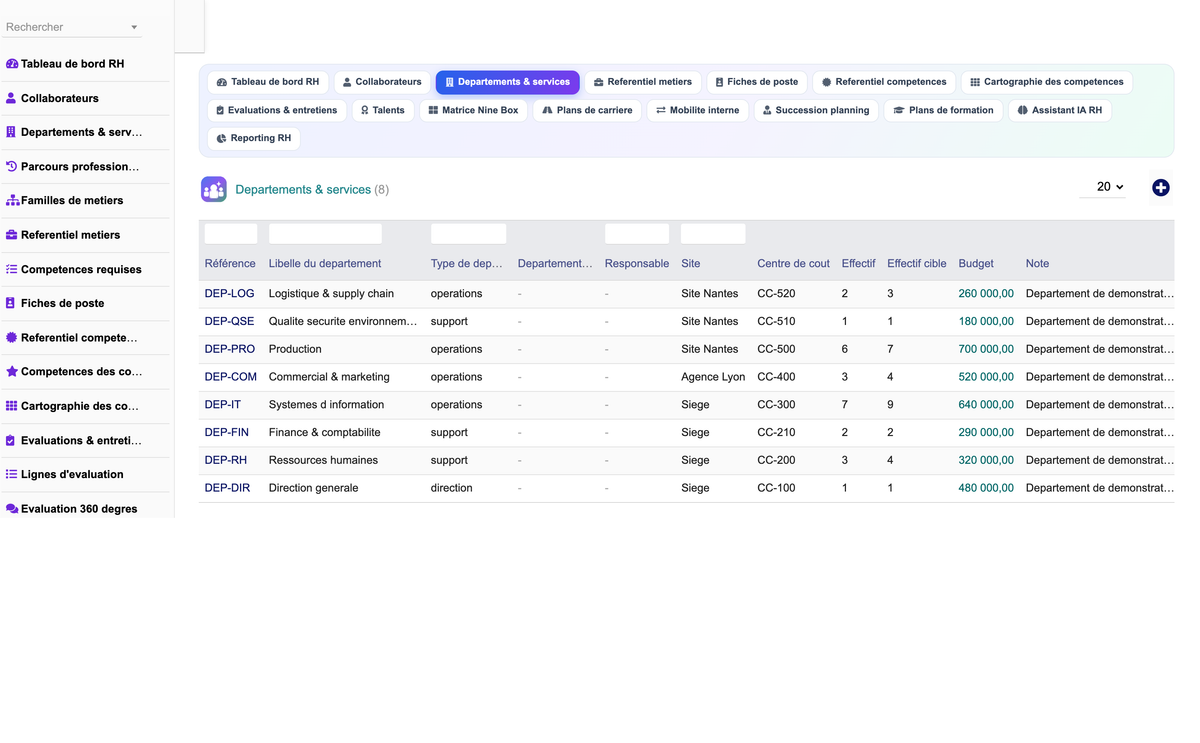Click the chart icon in Reporting RH tab

coord(222,138)
